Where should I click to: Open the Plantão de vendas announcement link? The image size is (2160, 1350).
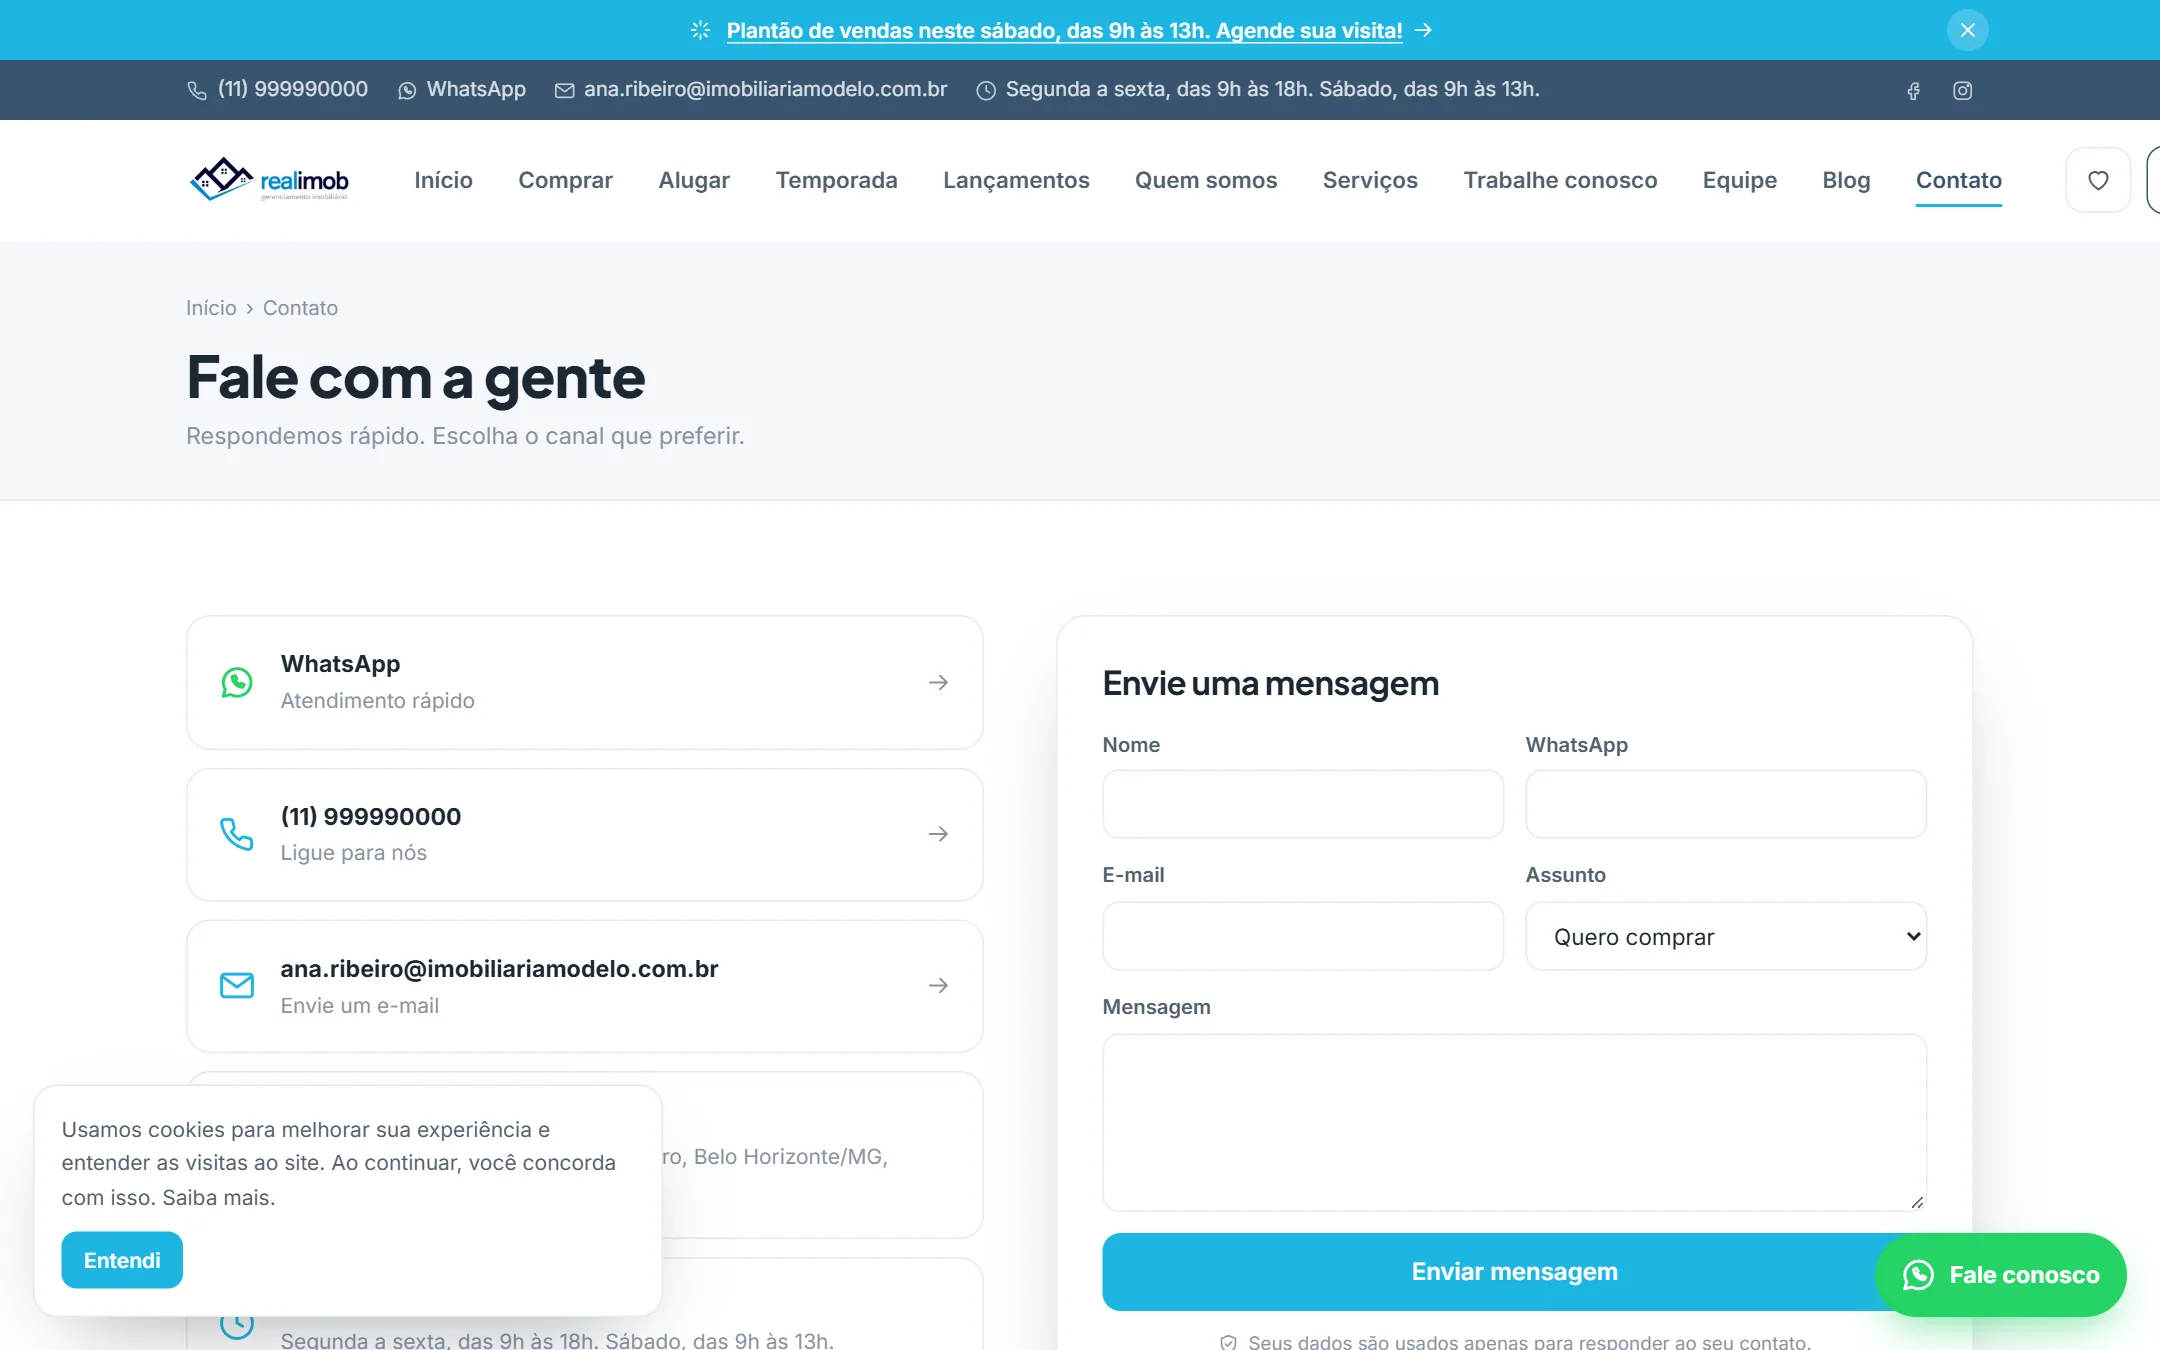(x=1064, y=30)
